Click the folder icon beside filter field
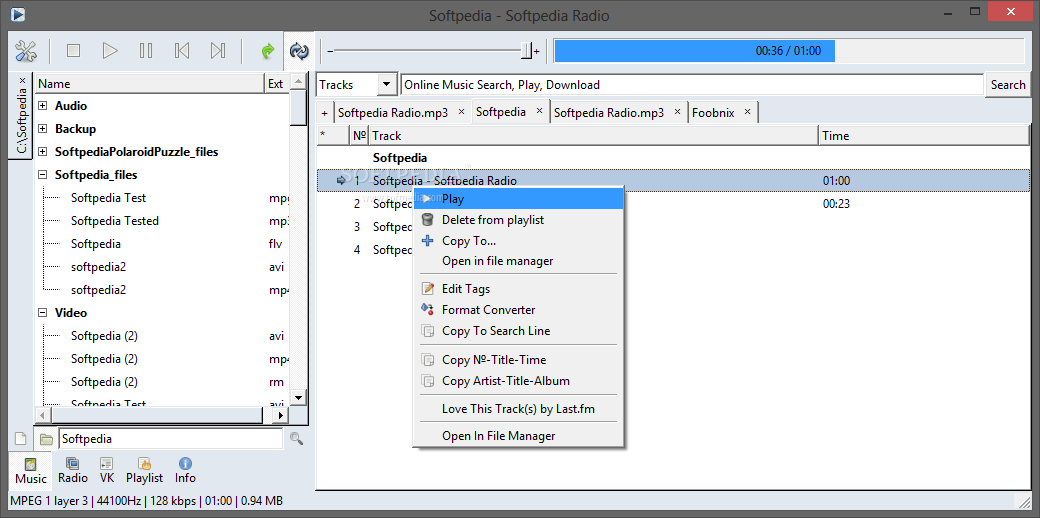This screenshot has height=518, width=1040. point(46,438)
